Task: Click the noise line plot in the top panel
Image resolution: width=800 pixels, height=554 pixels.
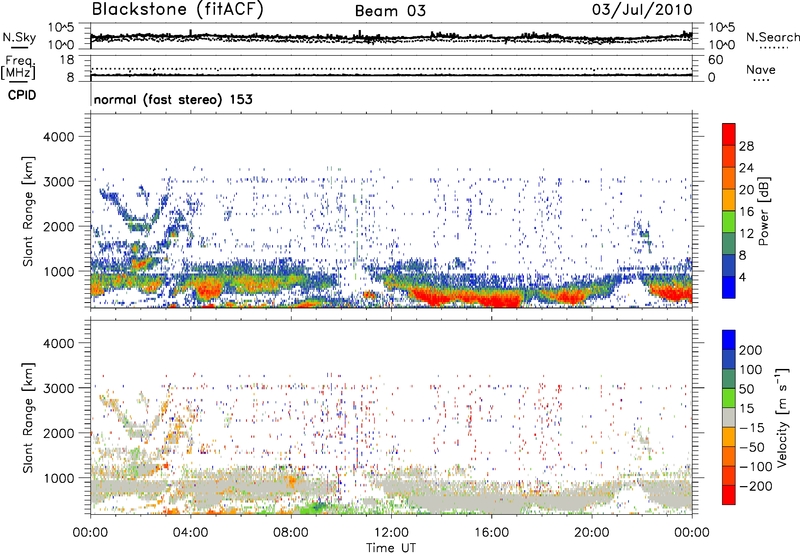Action: click(x=391, y=37)
